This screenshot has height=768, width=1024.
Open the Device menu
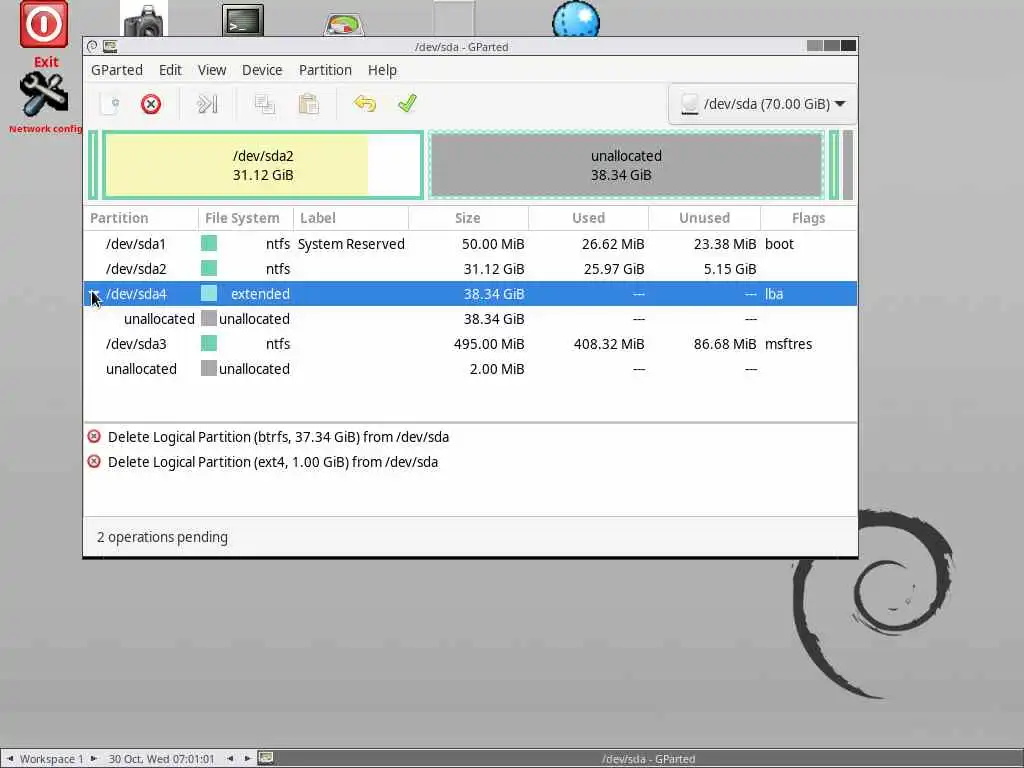coord(262,70)
